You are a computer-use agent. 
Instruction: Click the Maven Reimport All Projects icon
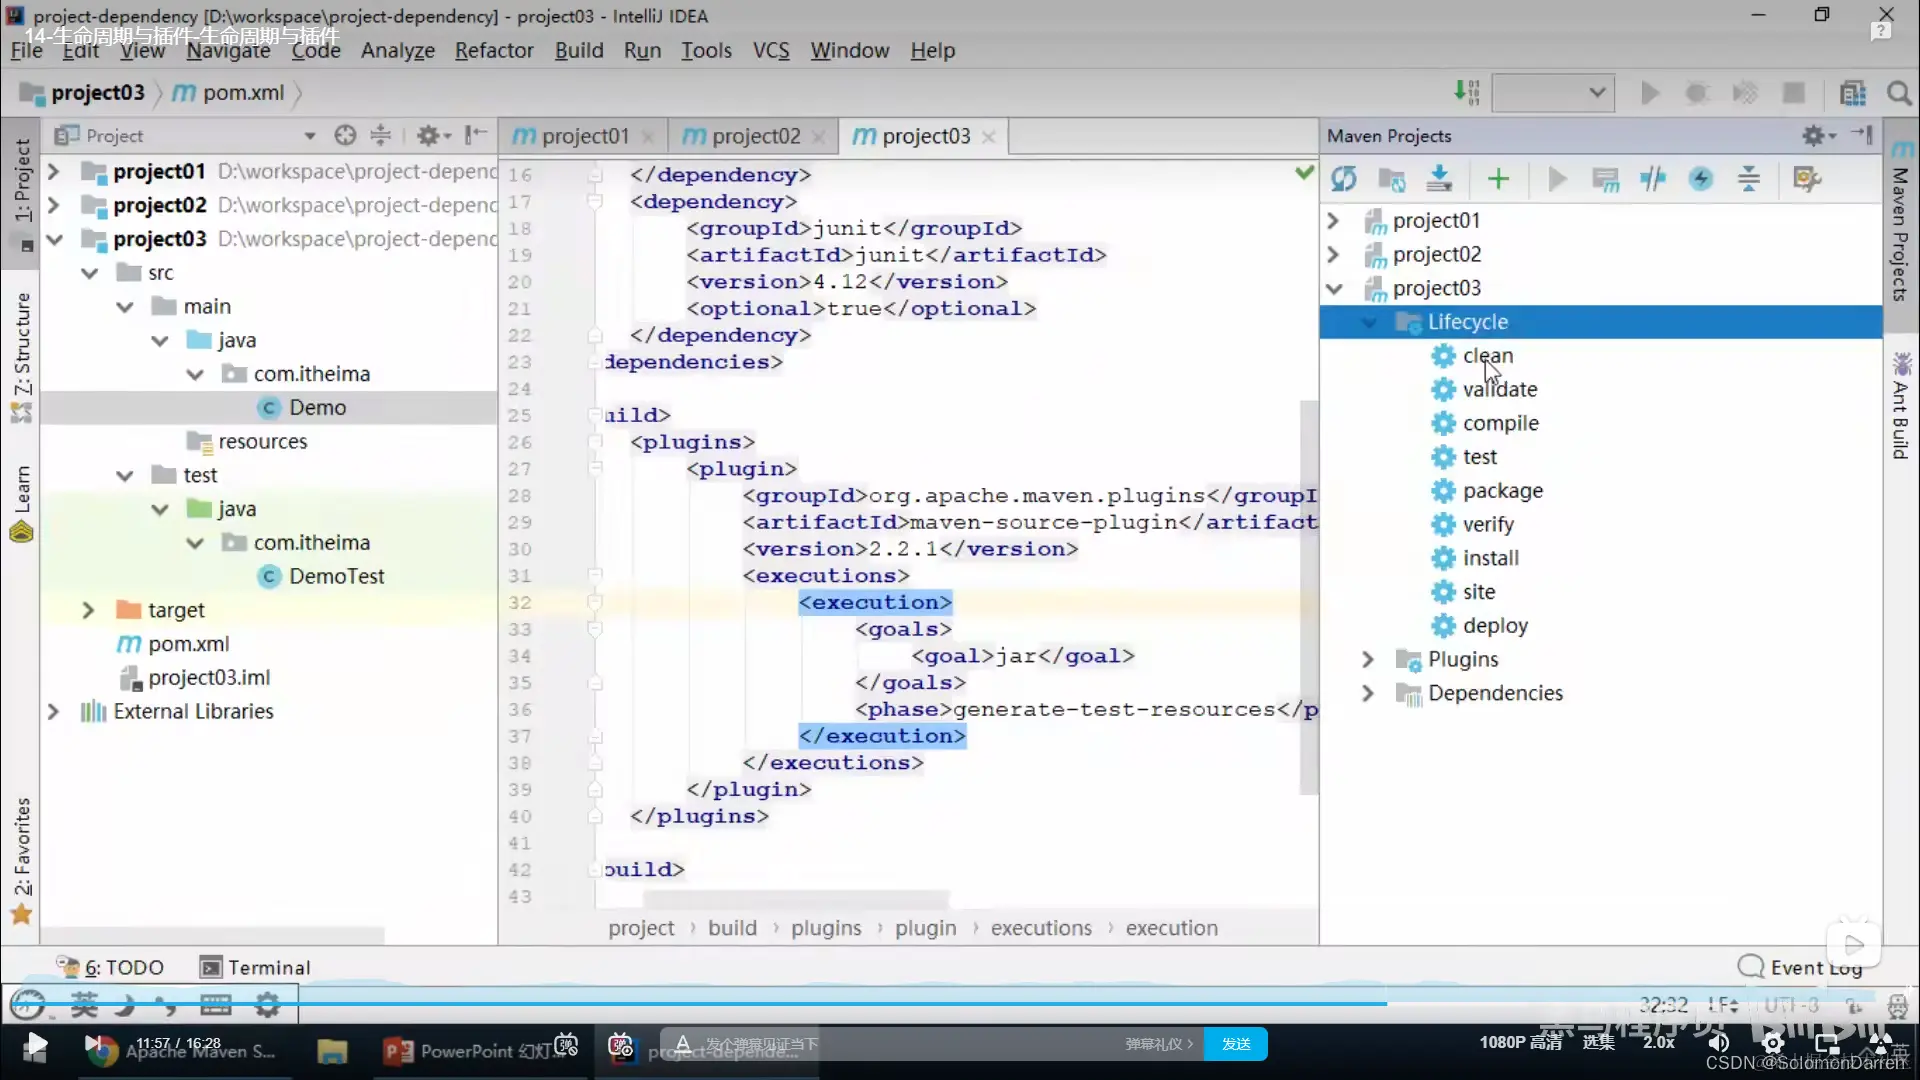[1343, 179]
